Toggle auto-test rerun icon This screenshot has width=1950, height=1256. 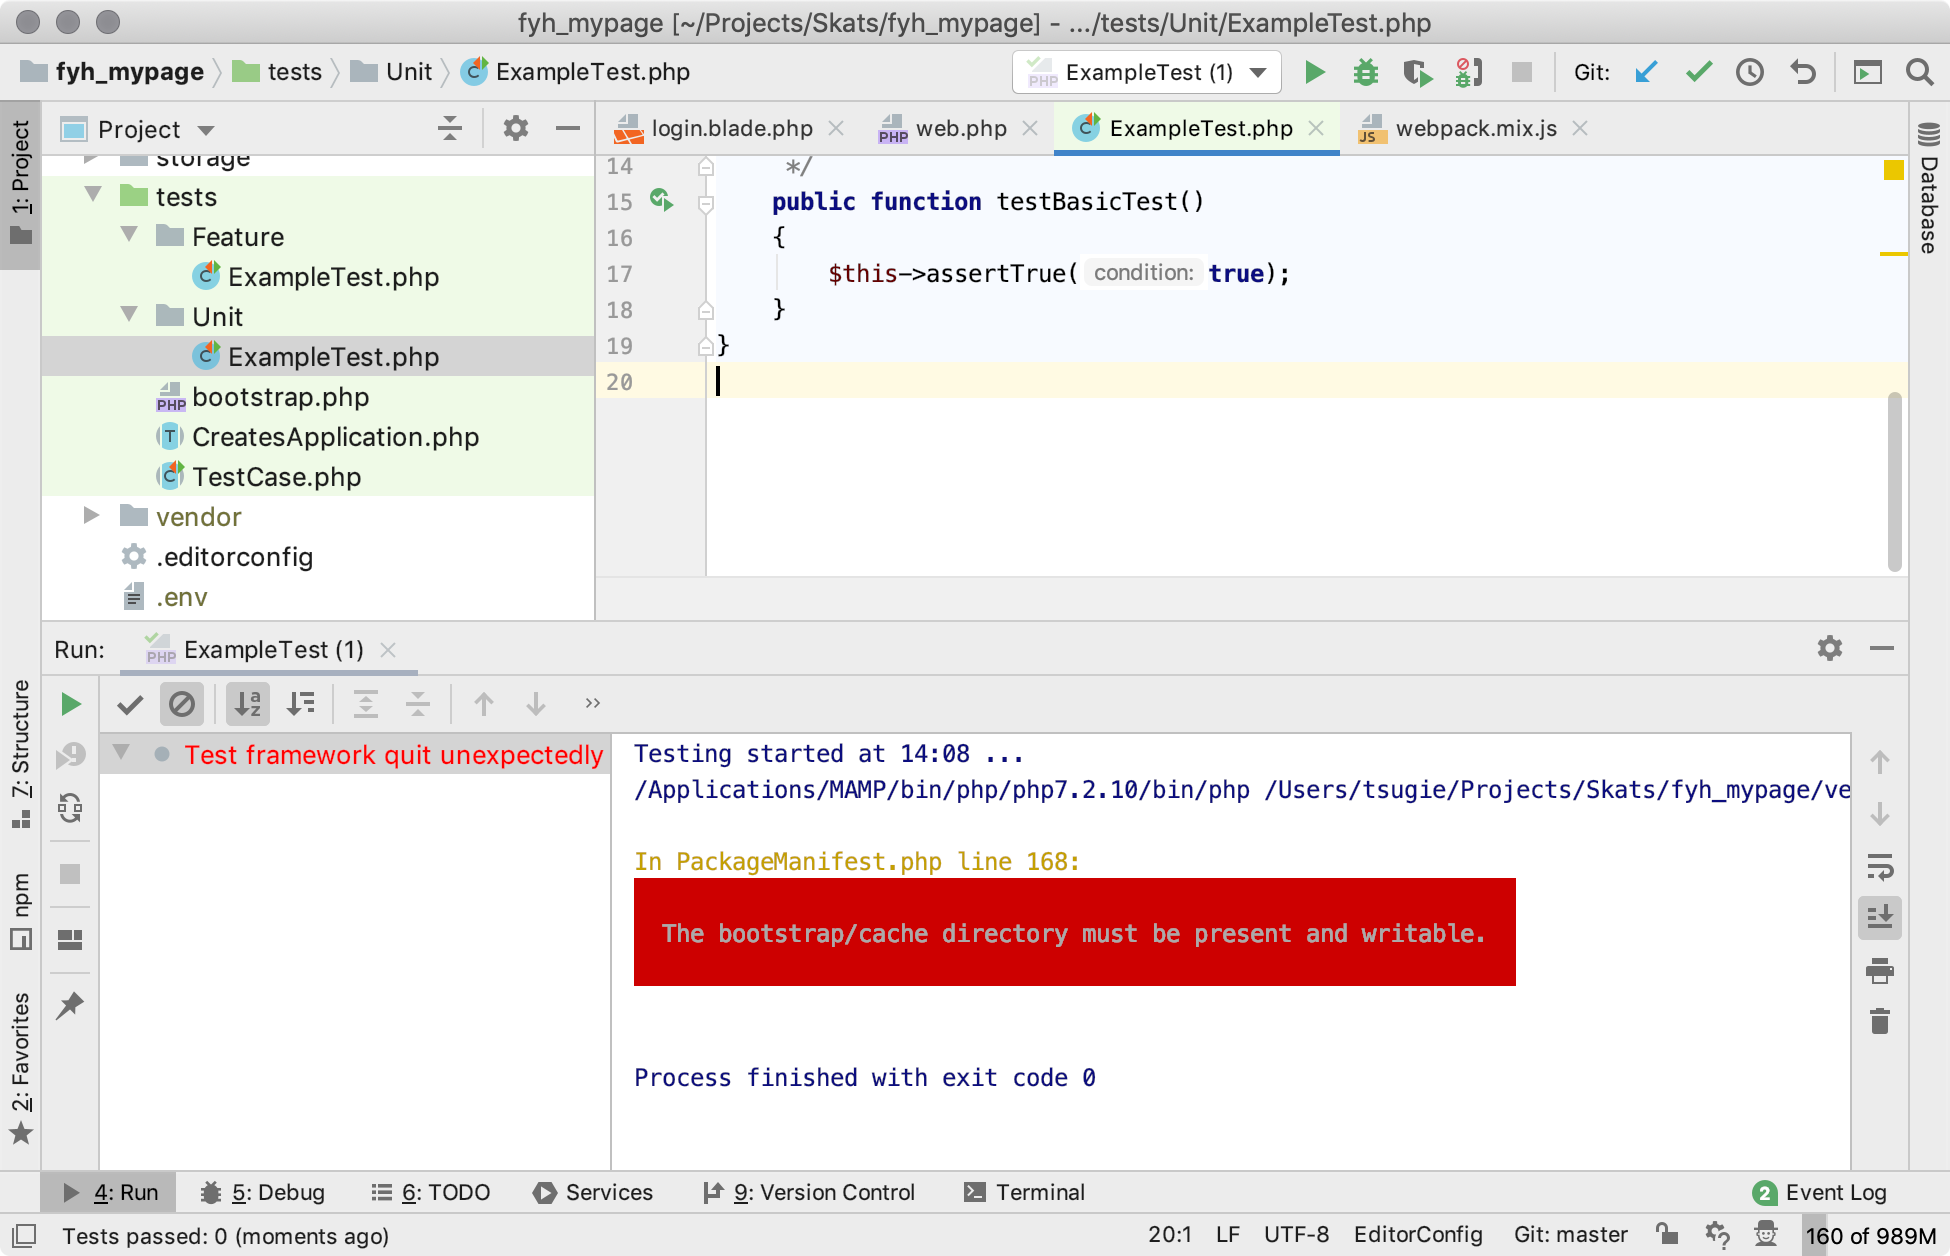pyautogui.click(x=70, y=807)
